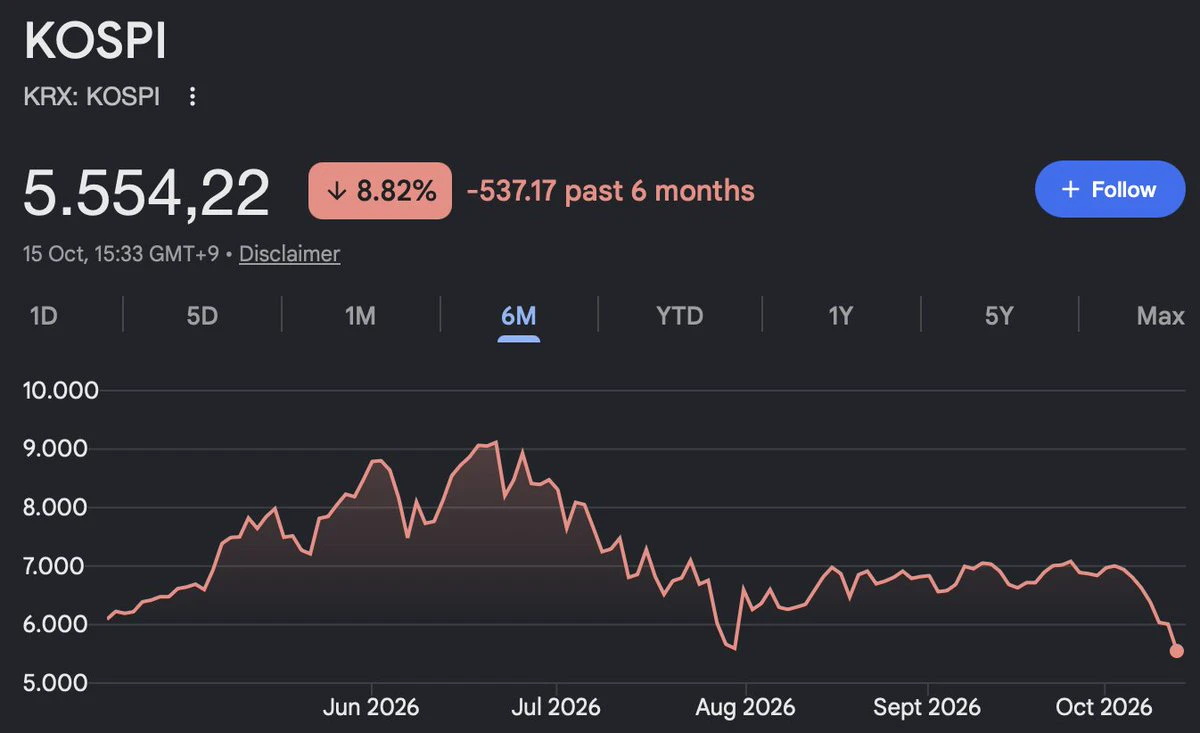Click the Aug 2026 axis label
The width and height of the screenshot is (1200, 733).
[x=745, y=707]
